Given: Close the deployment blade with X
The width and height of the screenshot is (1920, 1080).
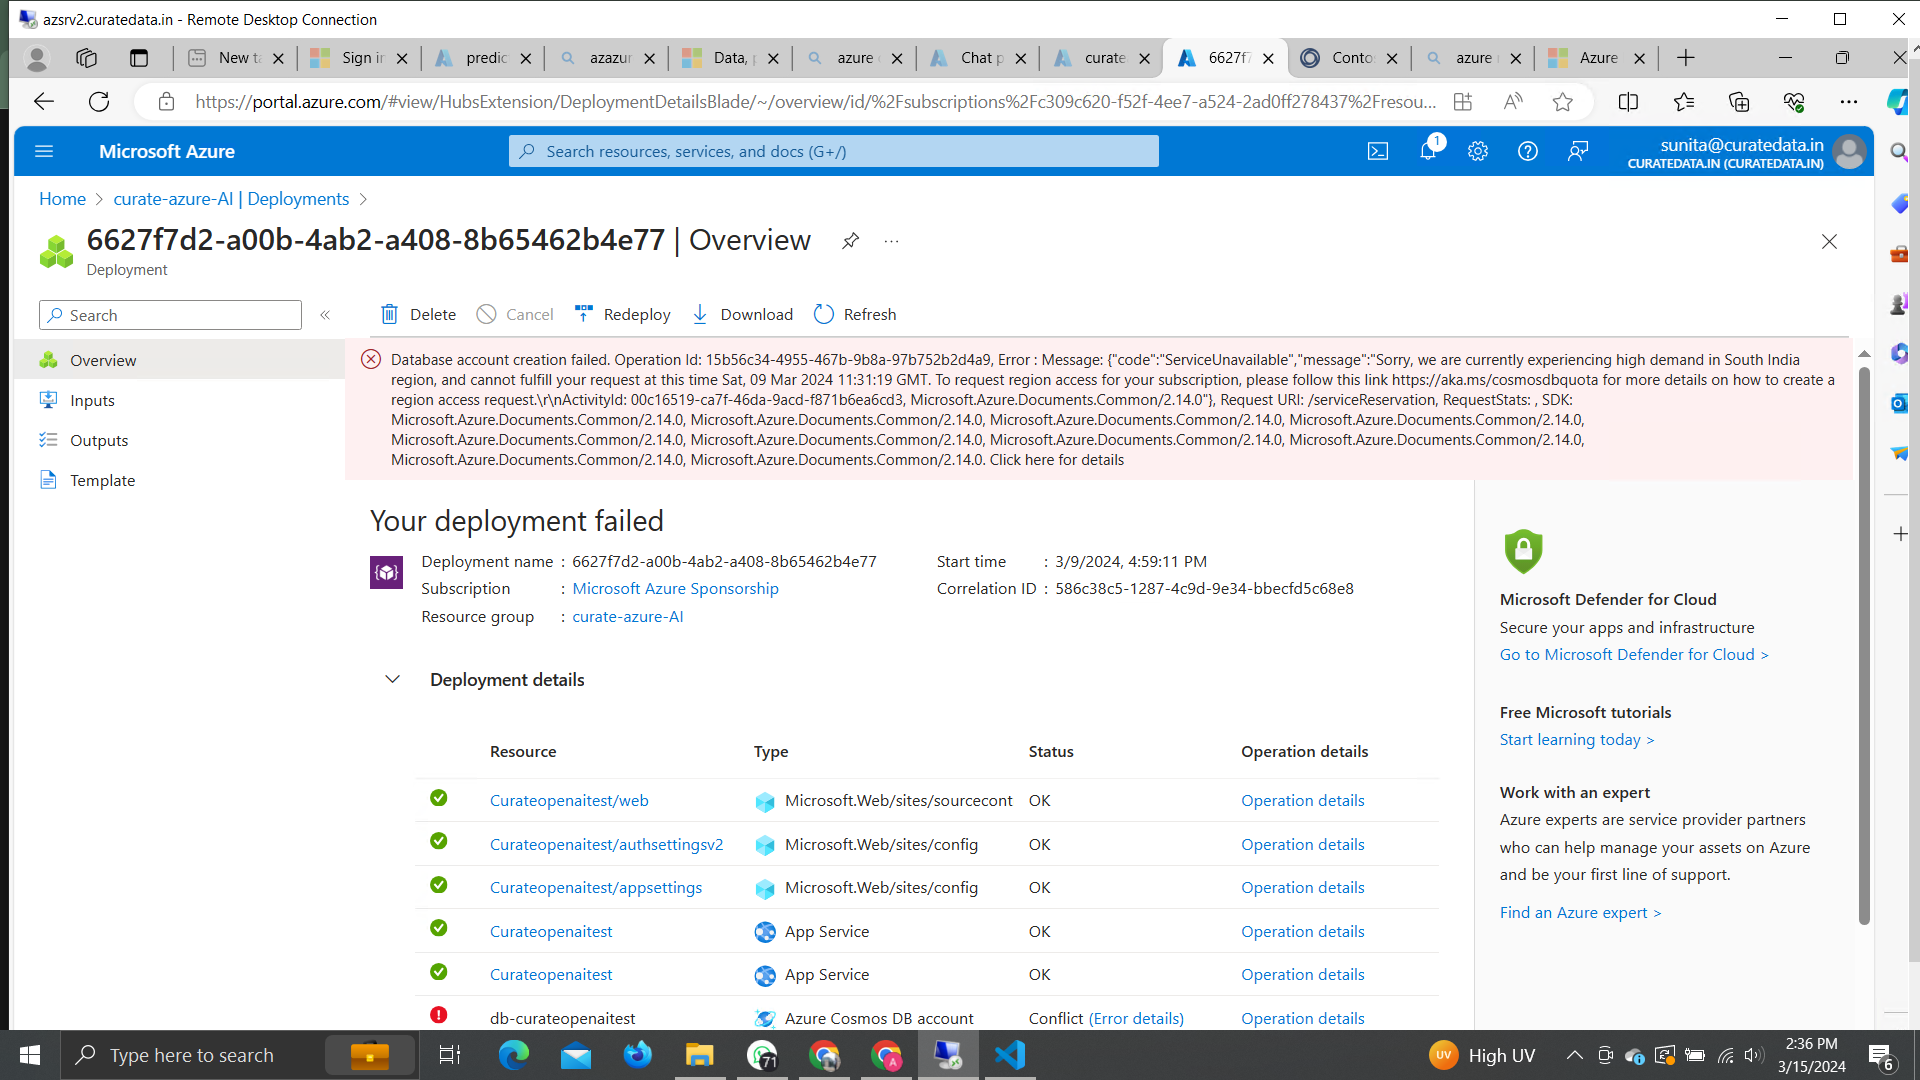Looking at the screenshot, I should point(1829,241).
